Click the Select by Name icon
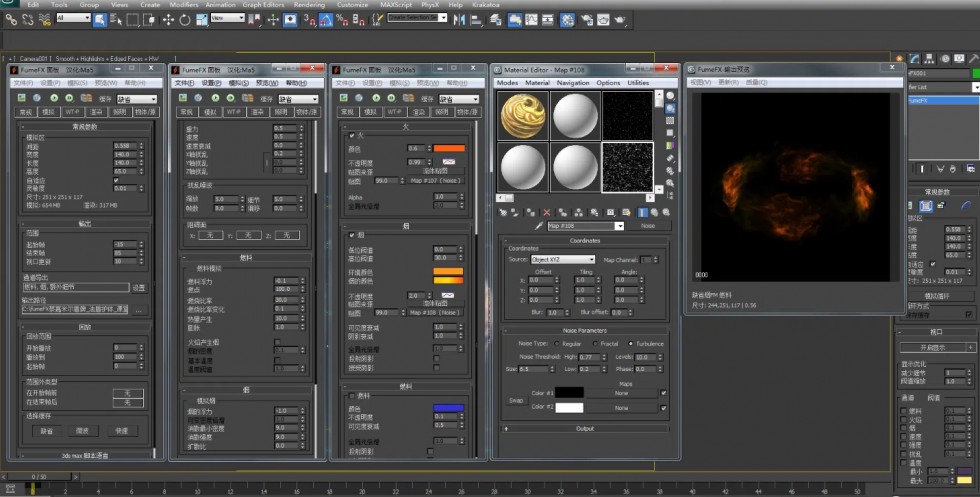Image resolution: width=980 pixels, height=497 pixels. coord(116,20)
